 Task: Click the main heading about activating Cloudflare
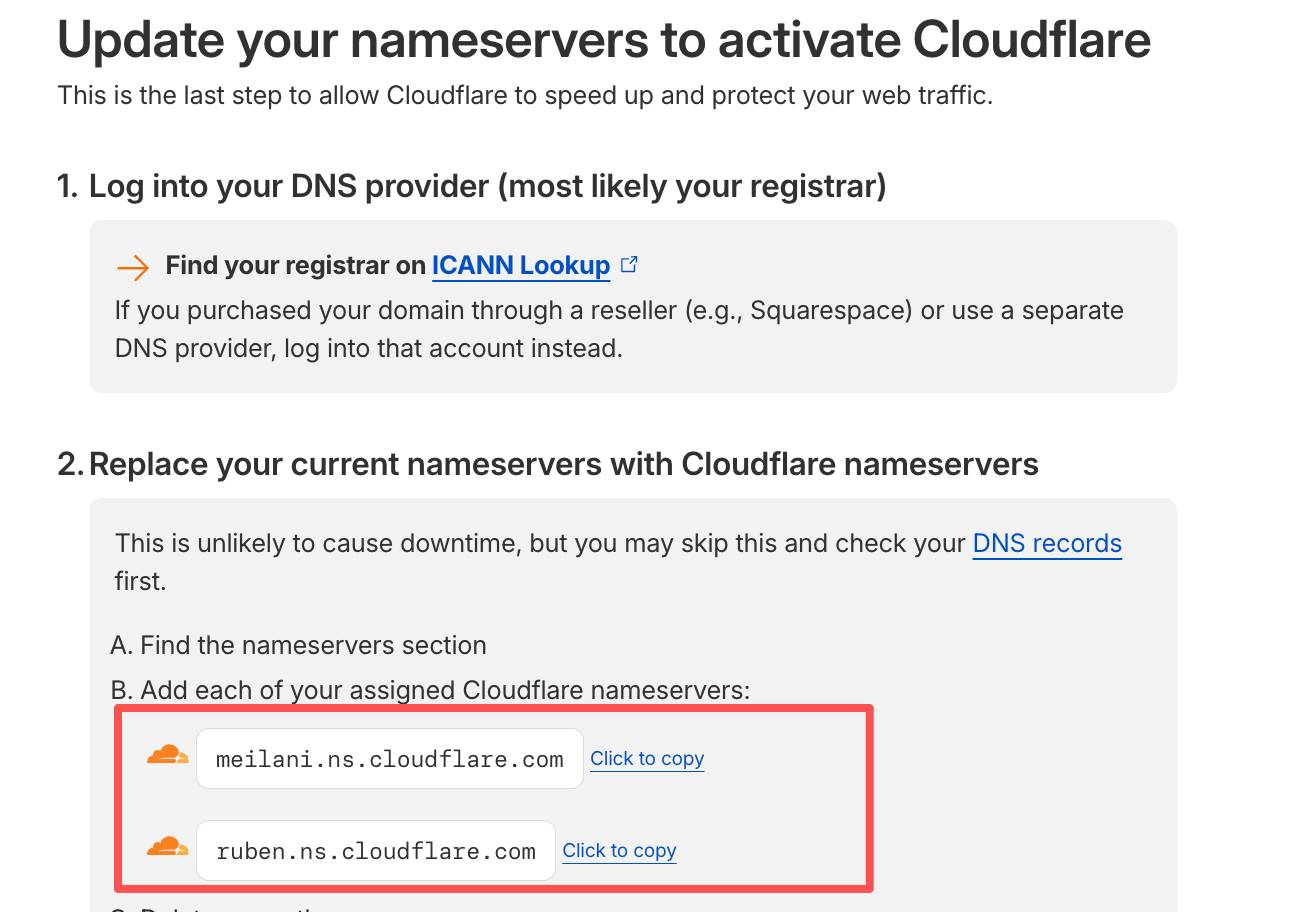click(x=604, y=40)
